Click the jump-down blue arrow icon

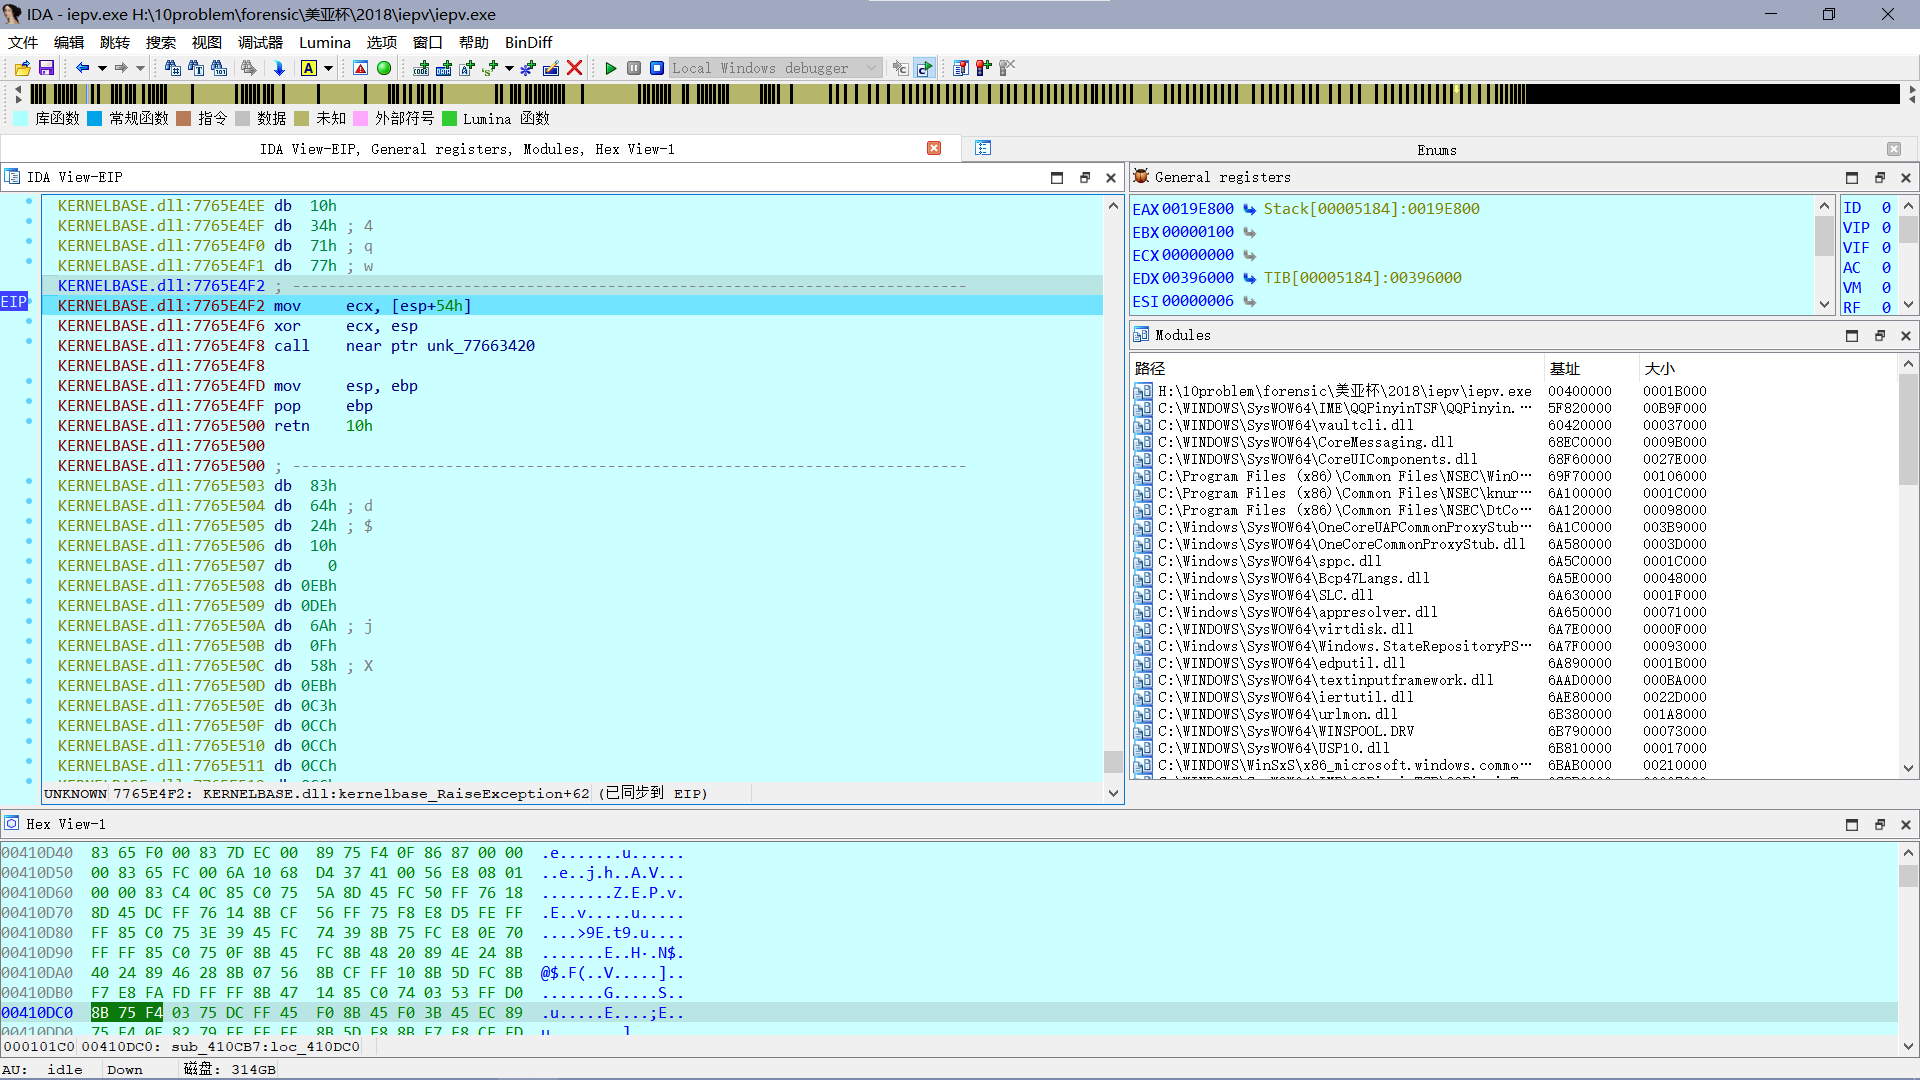click(279, 68)
